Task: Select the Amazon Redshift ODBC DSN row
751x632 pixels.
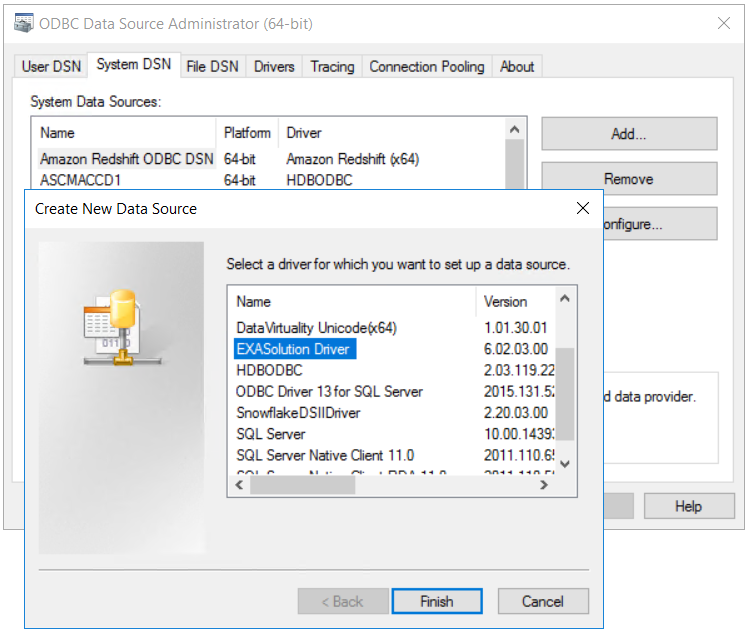Action: [x=126, y=158]
